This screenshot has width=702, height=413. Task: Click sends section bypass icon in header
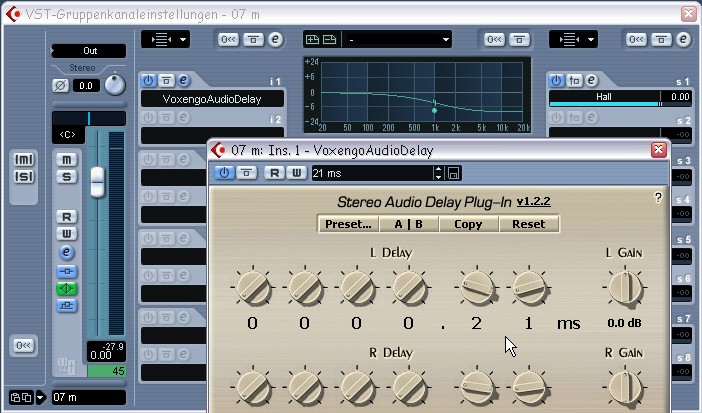(661, 39)
